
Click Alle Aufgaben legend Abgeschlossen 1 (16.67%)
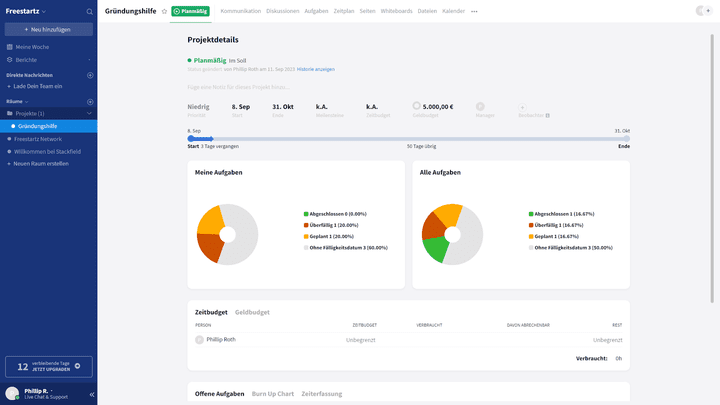561,214
